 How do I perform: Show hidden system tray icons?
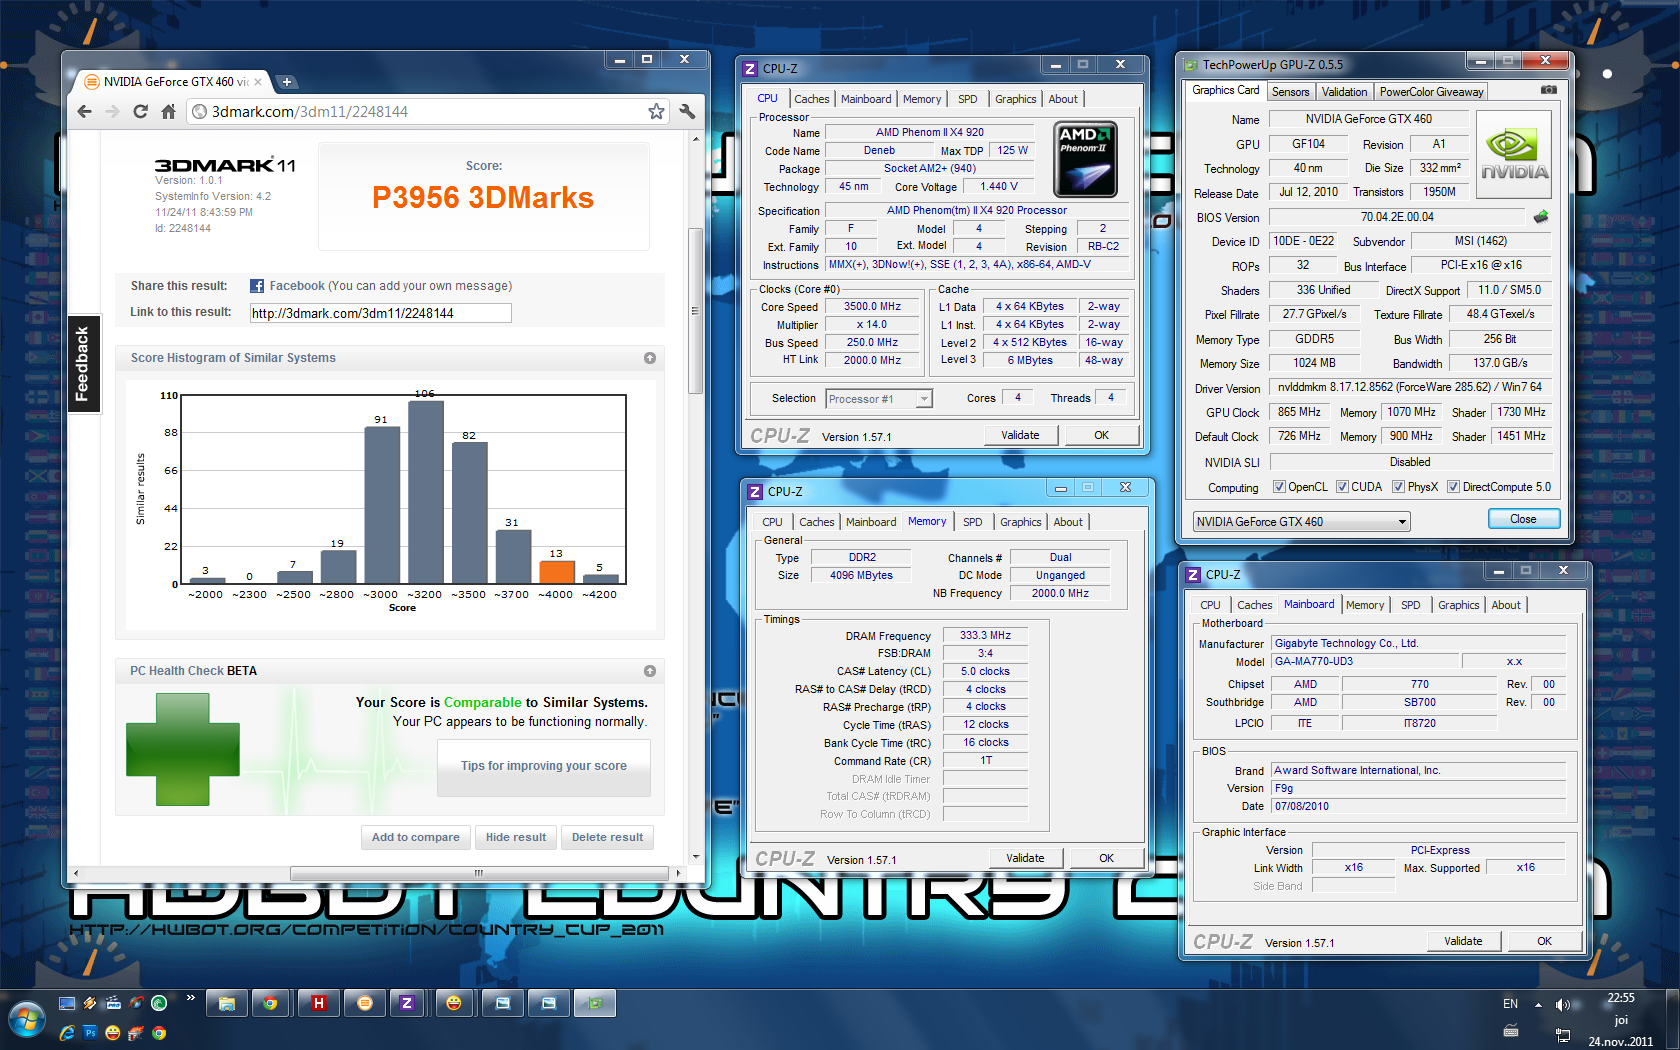point(1538,1005)
